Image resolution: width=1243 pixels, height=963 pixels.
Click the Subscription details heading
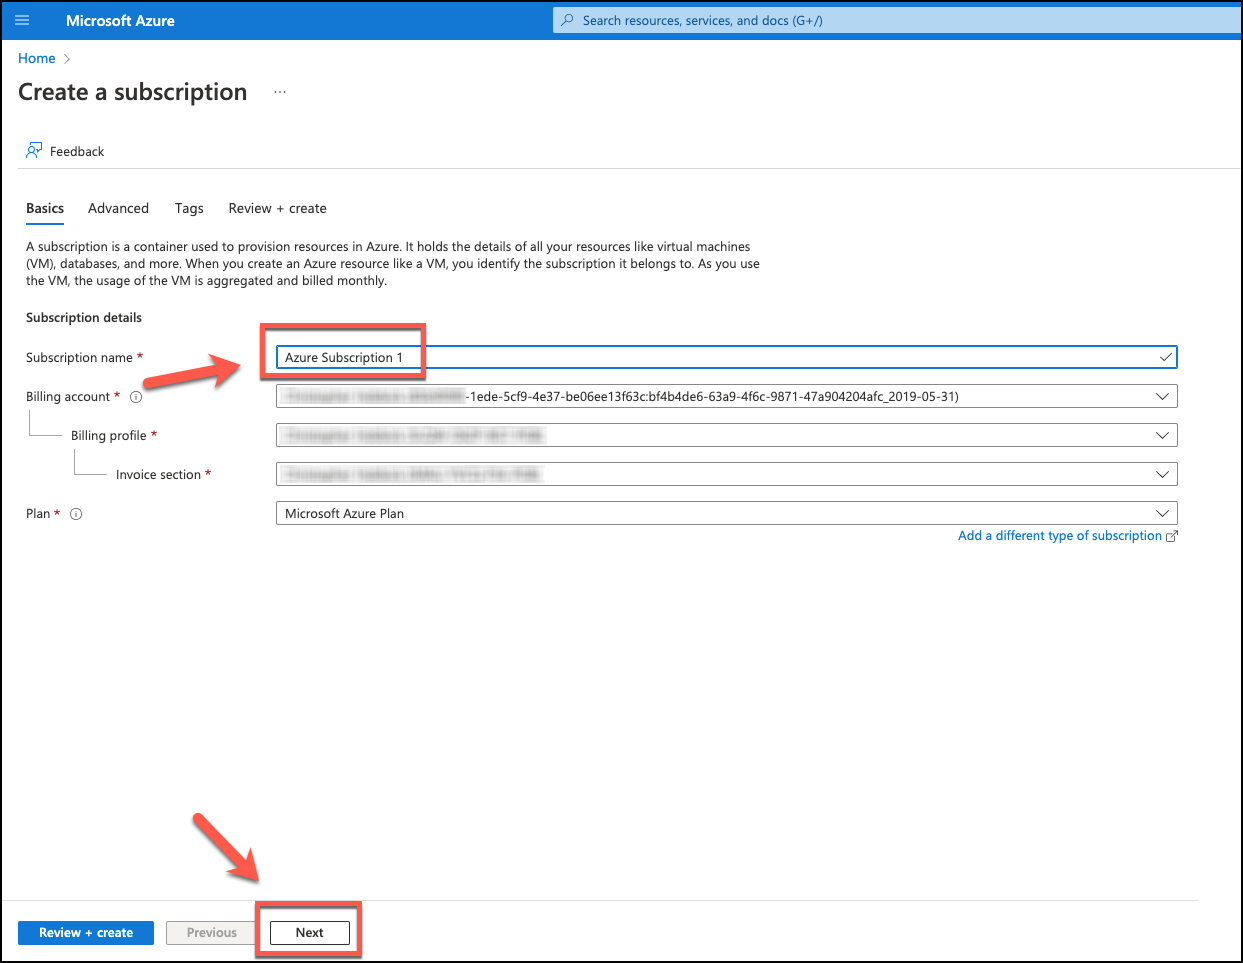[84, 318]
